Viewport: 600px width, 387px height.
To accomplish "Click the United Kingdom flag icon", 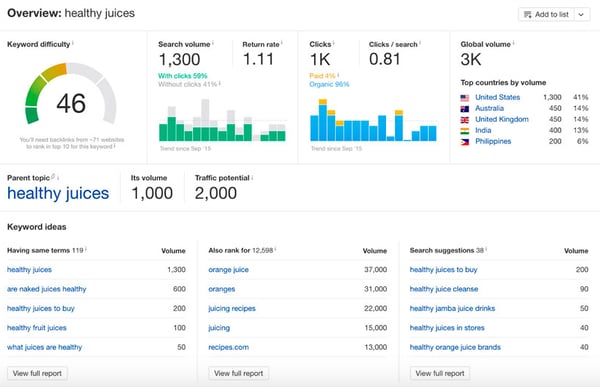I will (x=465, y=120).
